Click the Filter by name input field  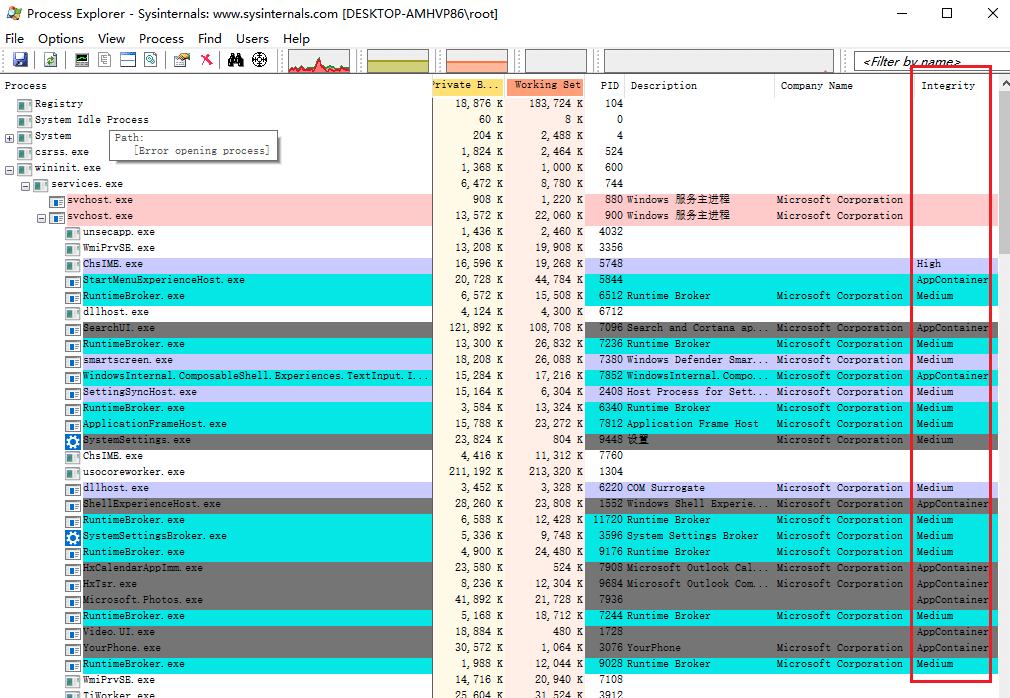point(931,61)
